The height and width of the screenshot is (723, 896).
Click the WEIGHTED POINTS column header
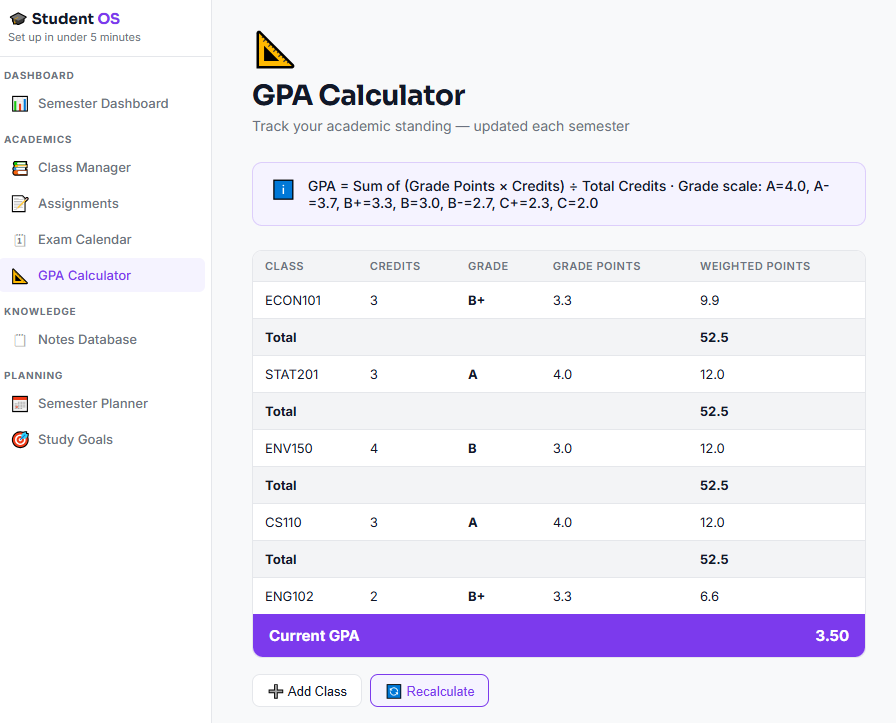pos(755,266)
